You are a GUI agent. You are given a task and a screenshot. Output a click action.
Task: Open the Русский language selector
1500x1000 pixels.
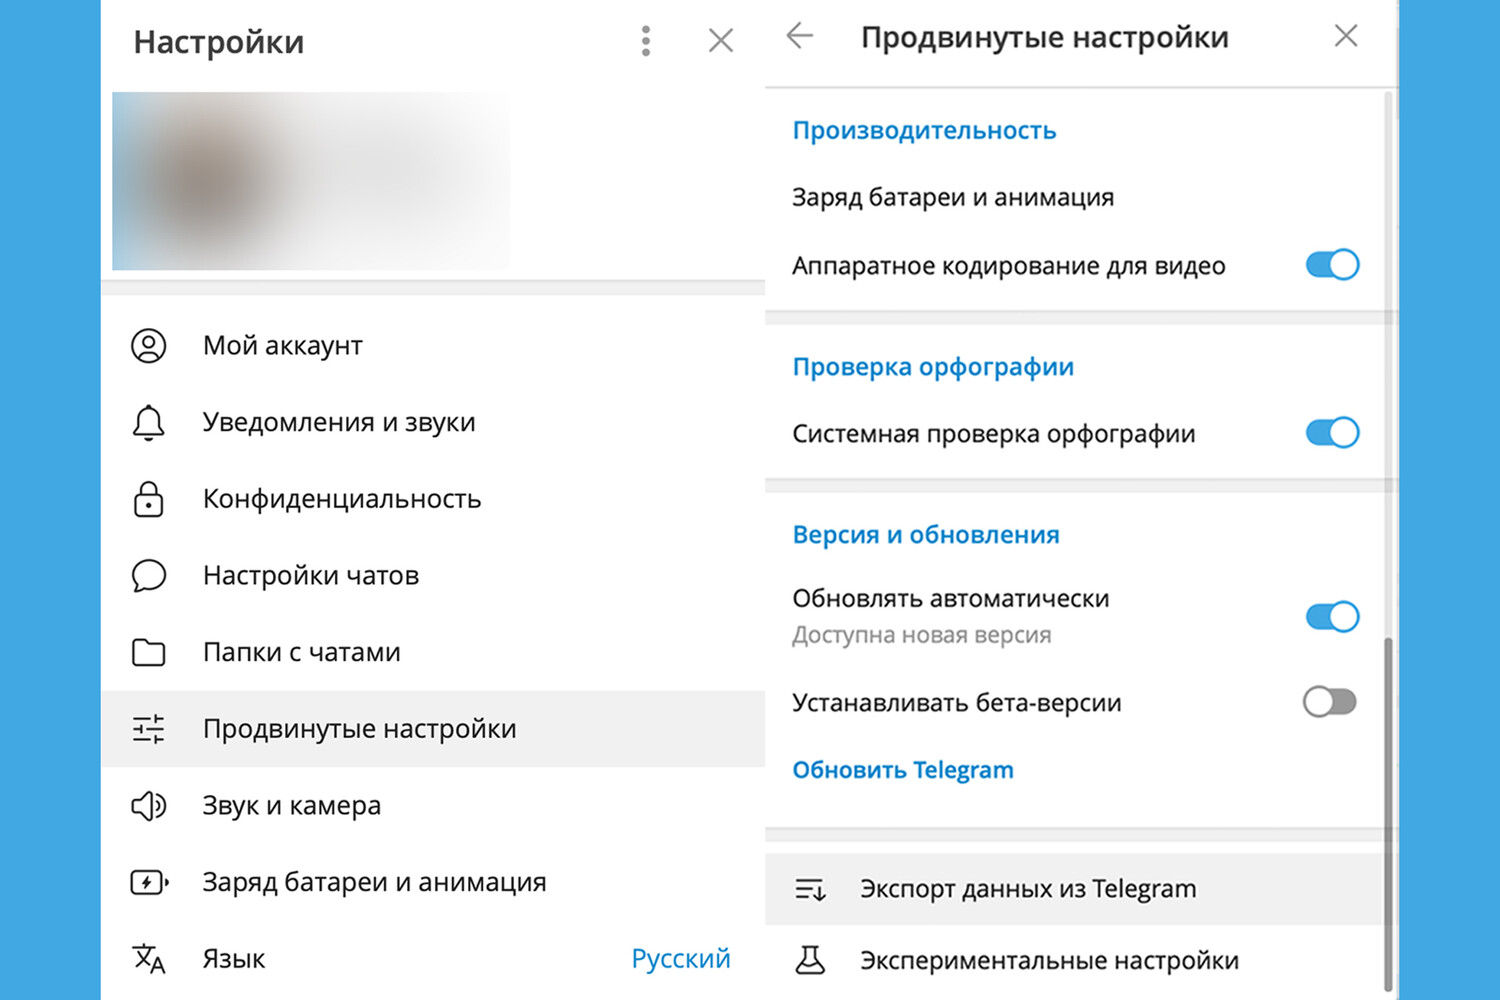point(680,959)
